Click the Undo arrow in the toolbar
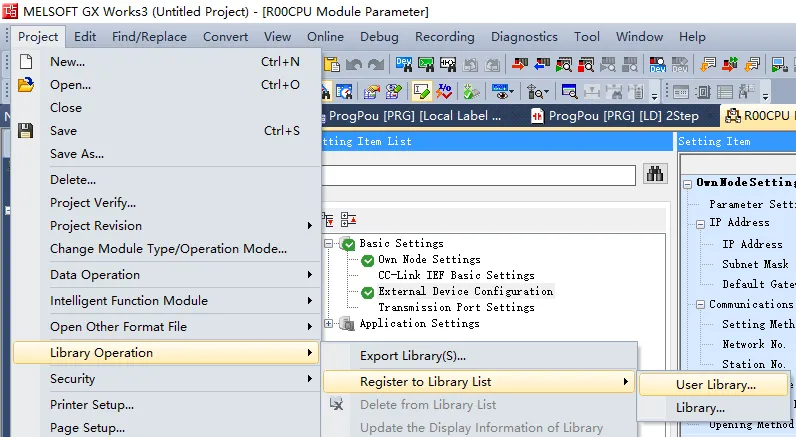796x437 pixels. pyautogui.click(x=353, y=64)
